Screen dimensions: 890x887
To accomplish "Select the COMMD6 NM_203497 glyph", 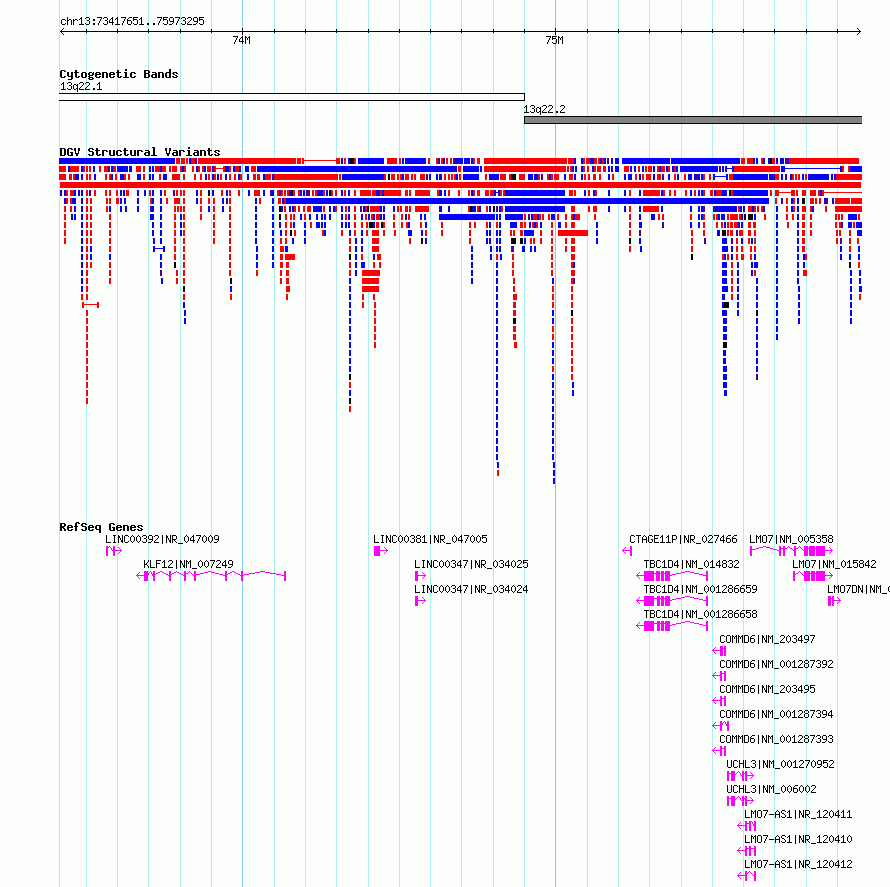I will coord(719,651).
